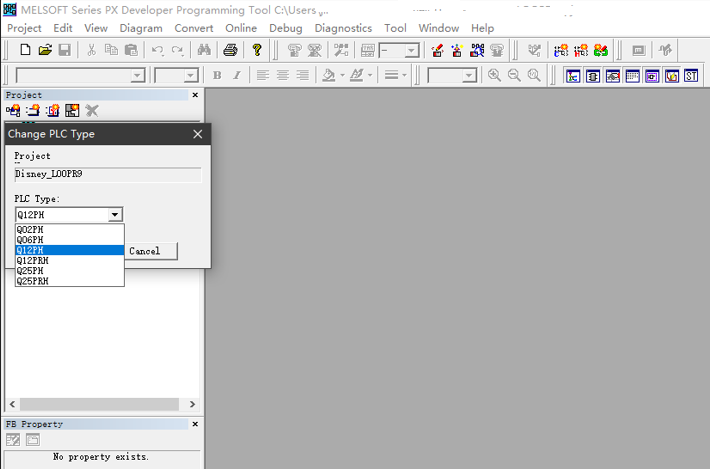Pick Q12PRH from the dropdown list
This screenshot has width=710, height=469.
coord(33,260)
